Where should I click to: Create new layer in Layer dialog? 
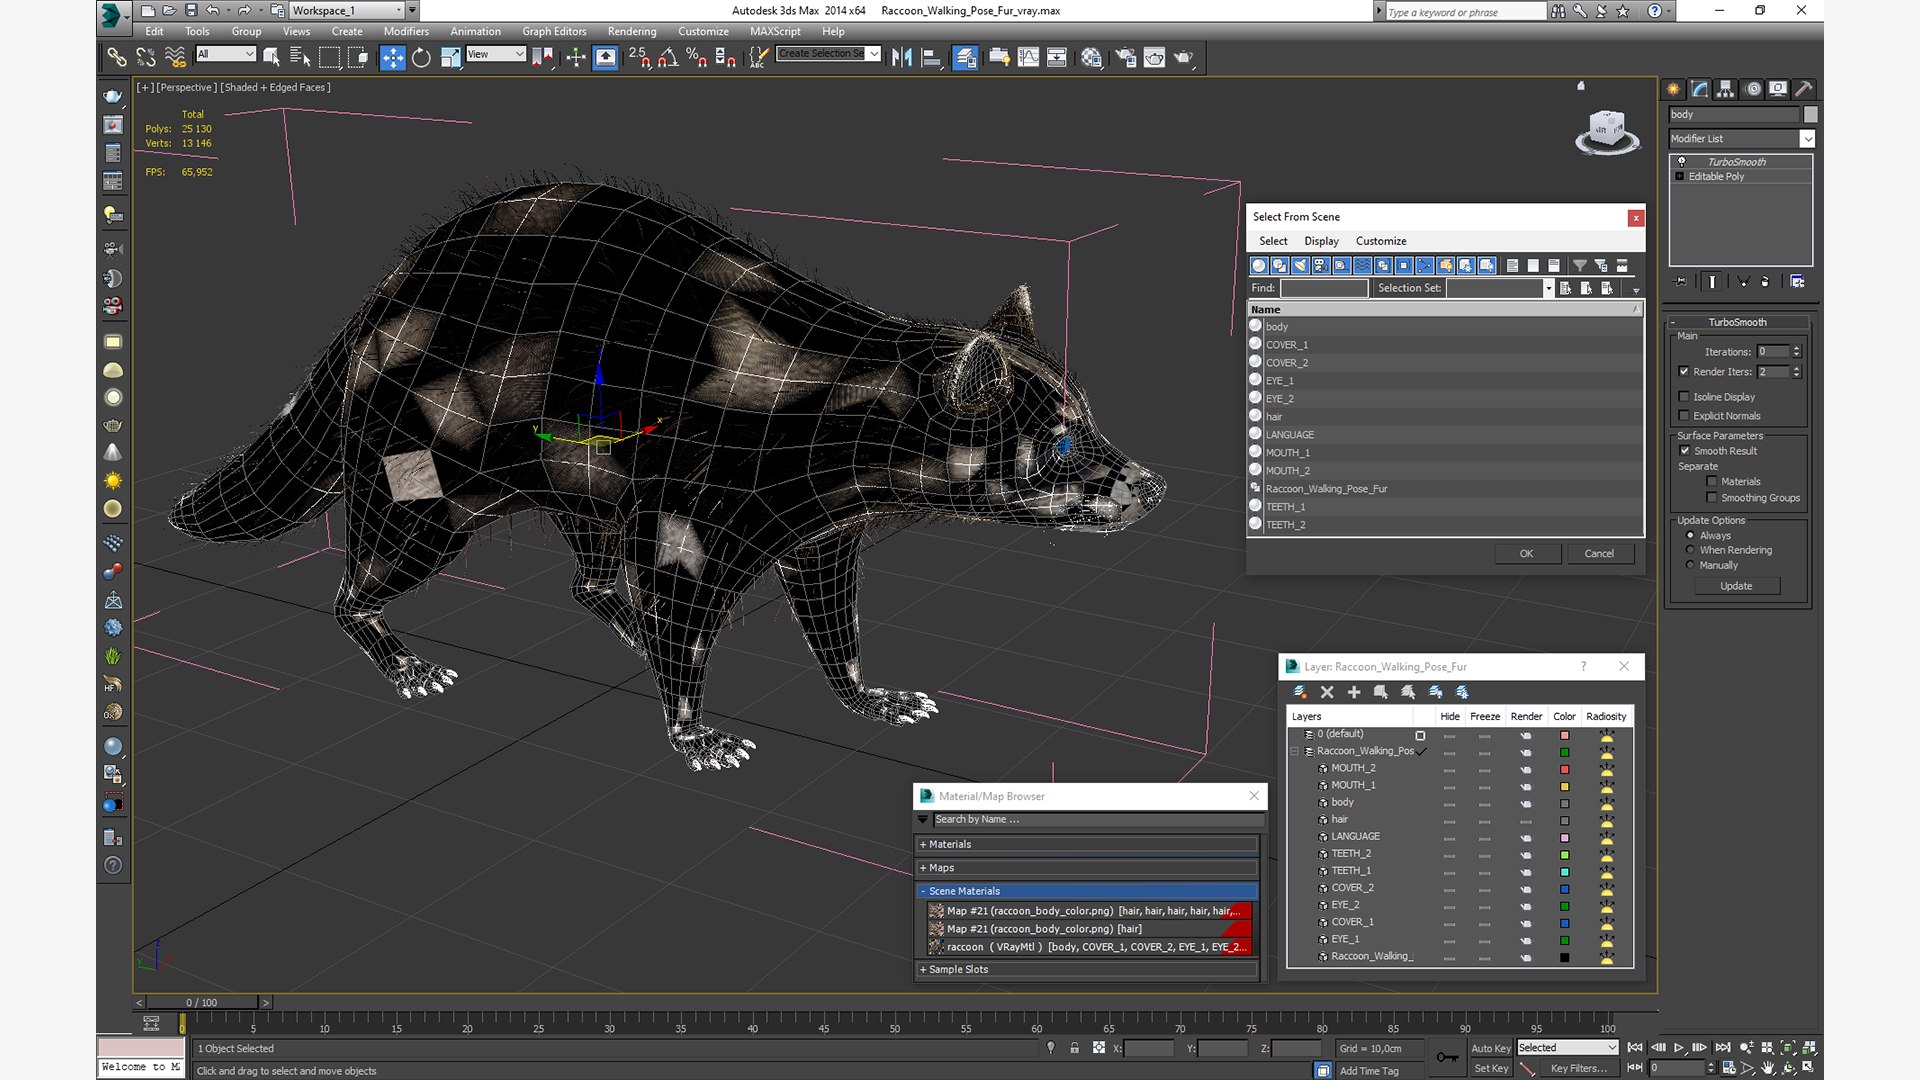[x=1300, y=692]
